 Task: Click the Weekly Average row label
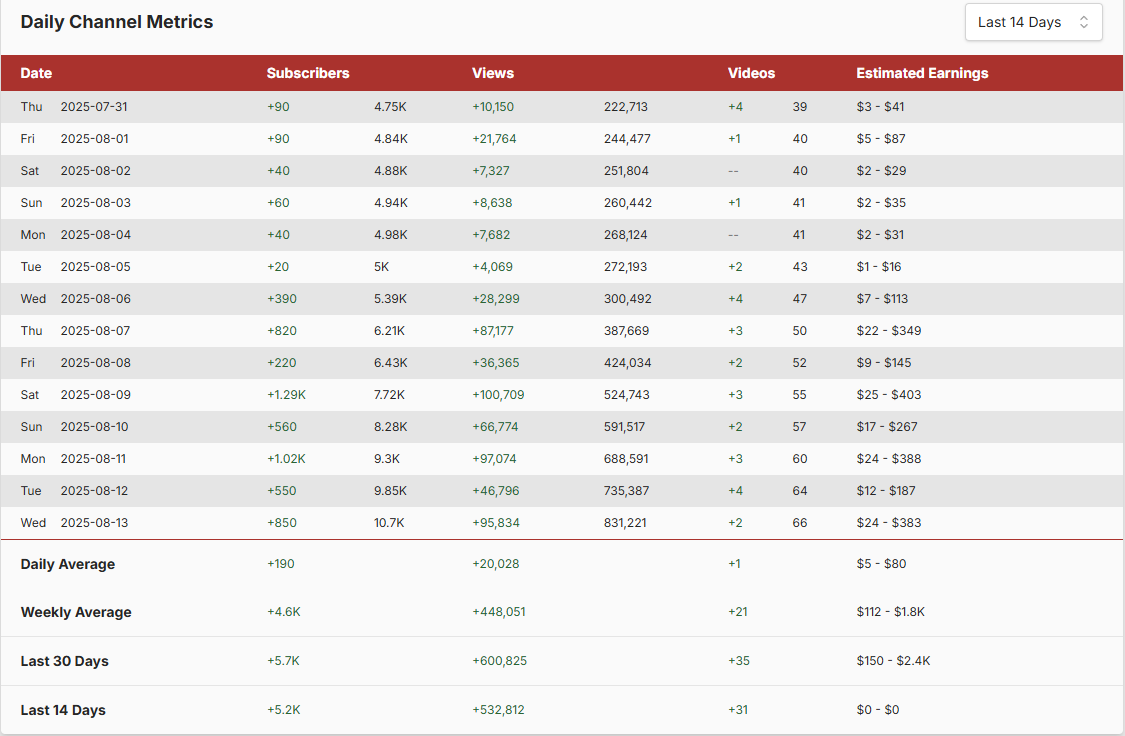(76, 612)
